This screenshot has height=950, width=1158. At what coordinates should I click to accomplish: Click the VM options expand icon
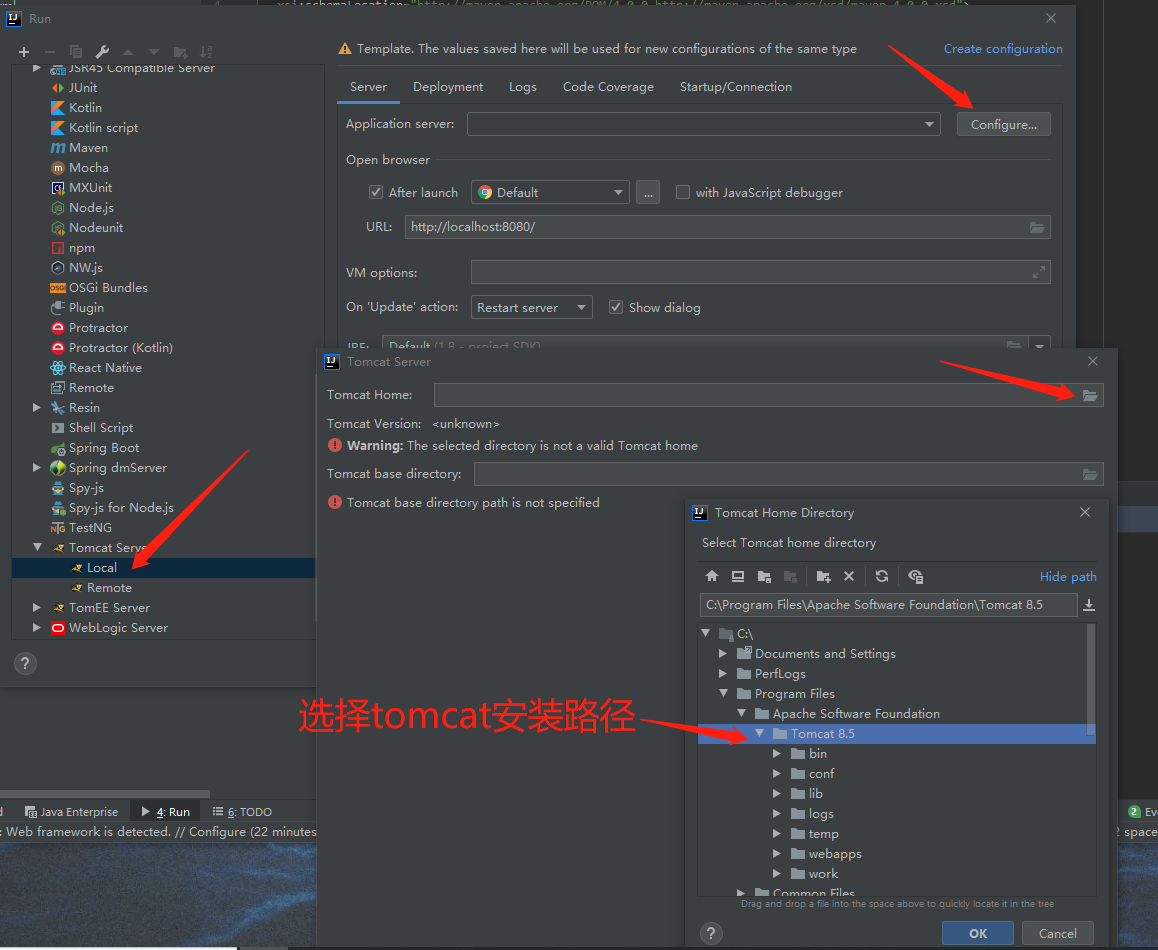tap(1038, 273)
